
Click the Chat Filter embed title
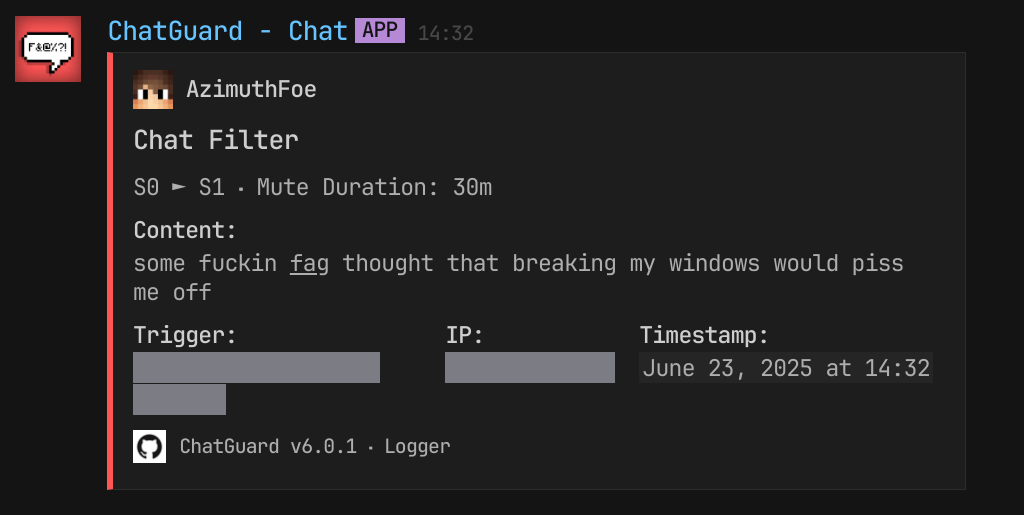(x=216, y=140)
